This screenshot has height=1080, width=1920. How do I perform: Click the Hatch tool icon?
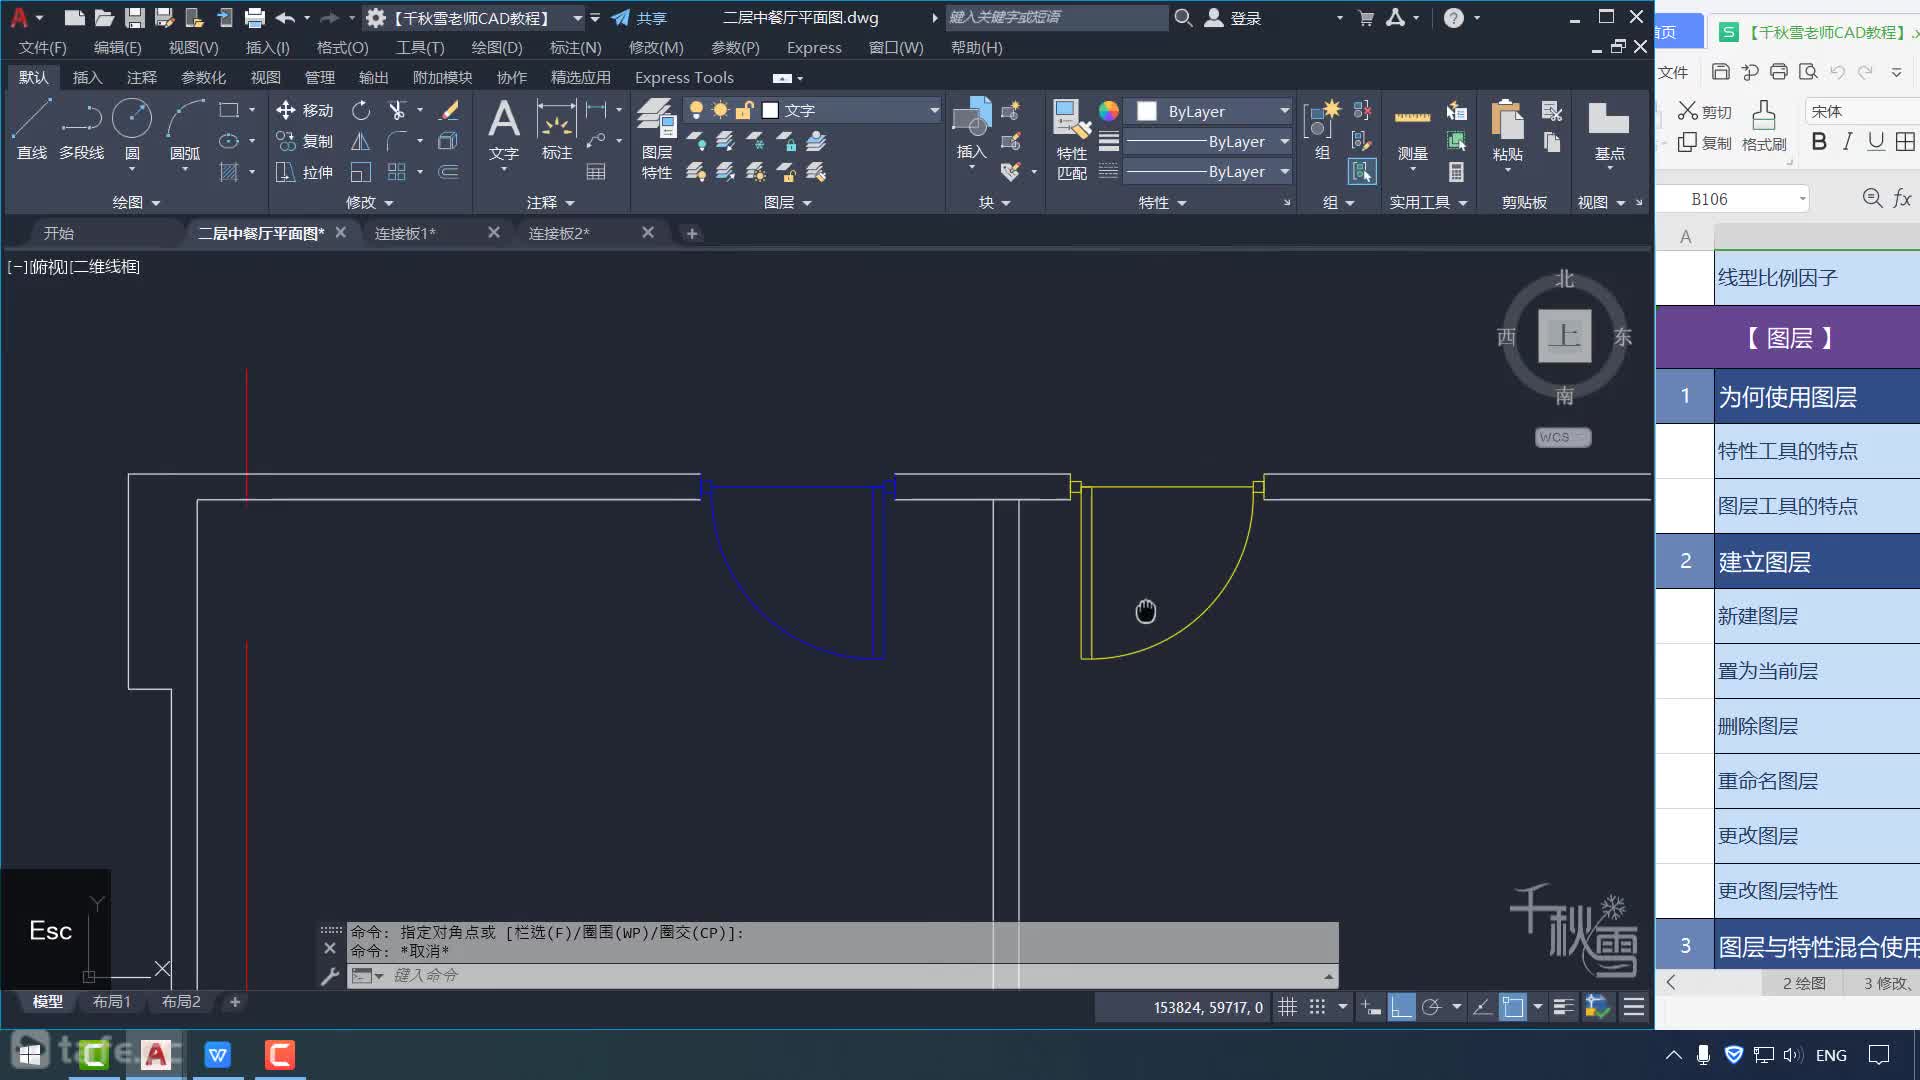(229, 172)
